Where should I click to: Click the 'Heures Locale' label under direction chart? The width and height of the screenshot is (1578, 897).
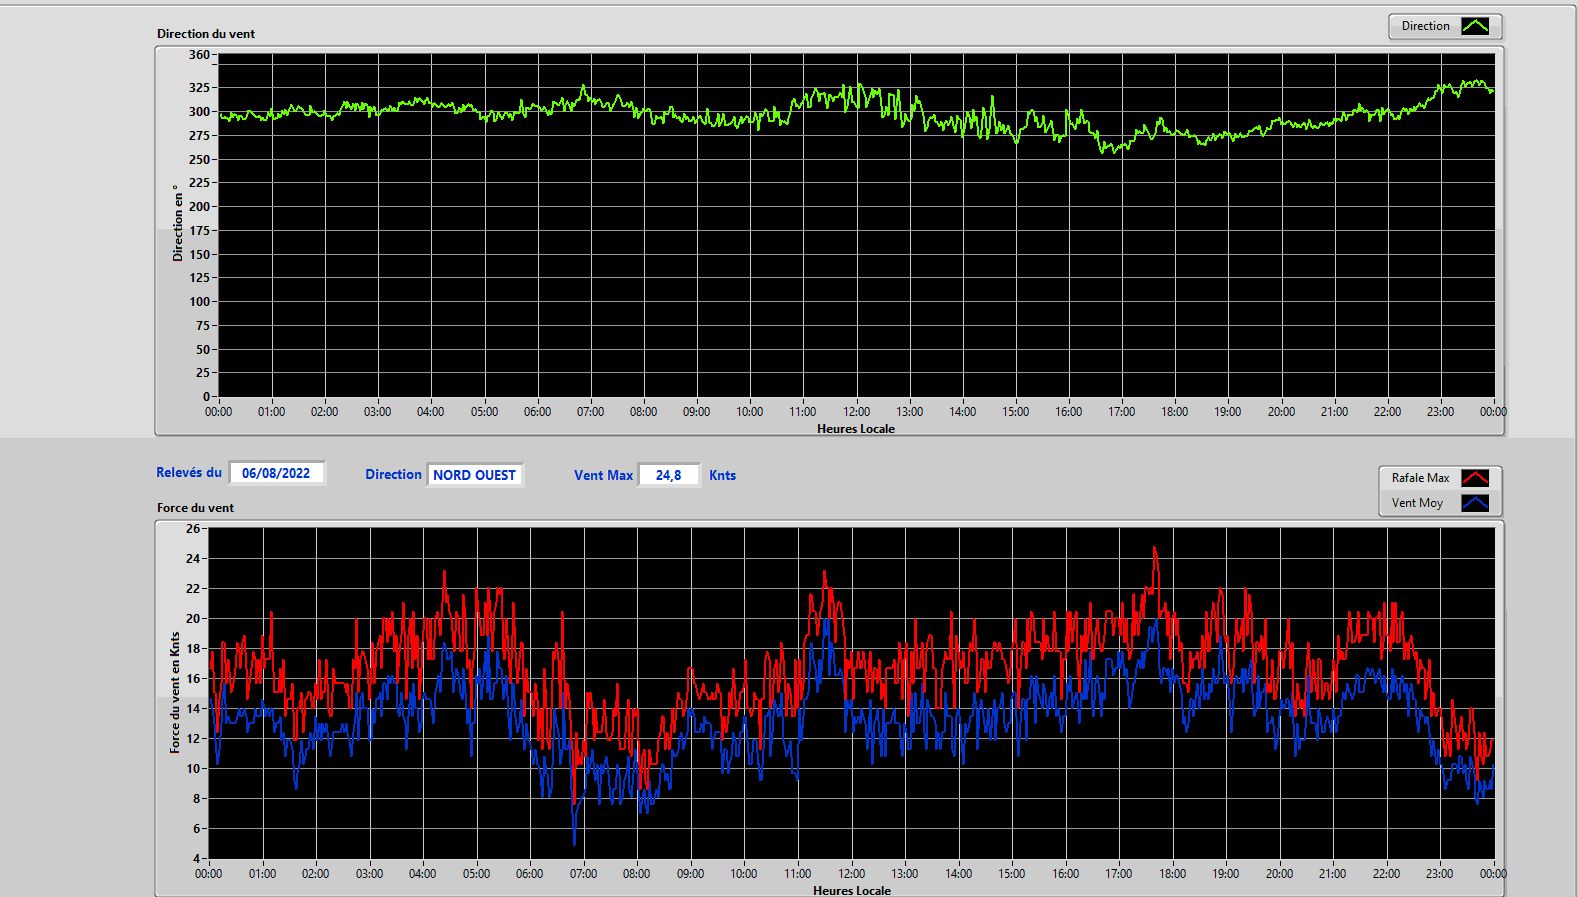pyautogui.click(x=856, y=429)
